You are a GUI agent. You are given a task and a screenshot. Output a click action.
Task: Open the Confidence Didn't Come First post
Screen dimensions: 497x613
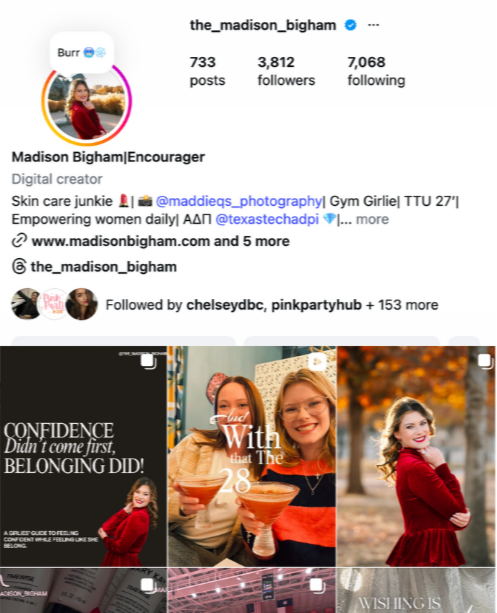83,456
